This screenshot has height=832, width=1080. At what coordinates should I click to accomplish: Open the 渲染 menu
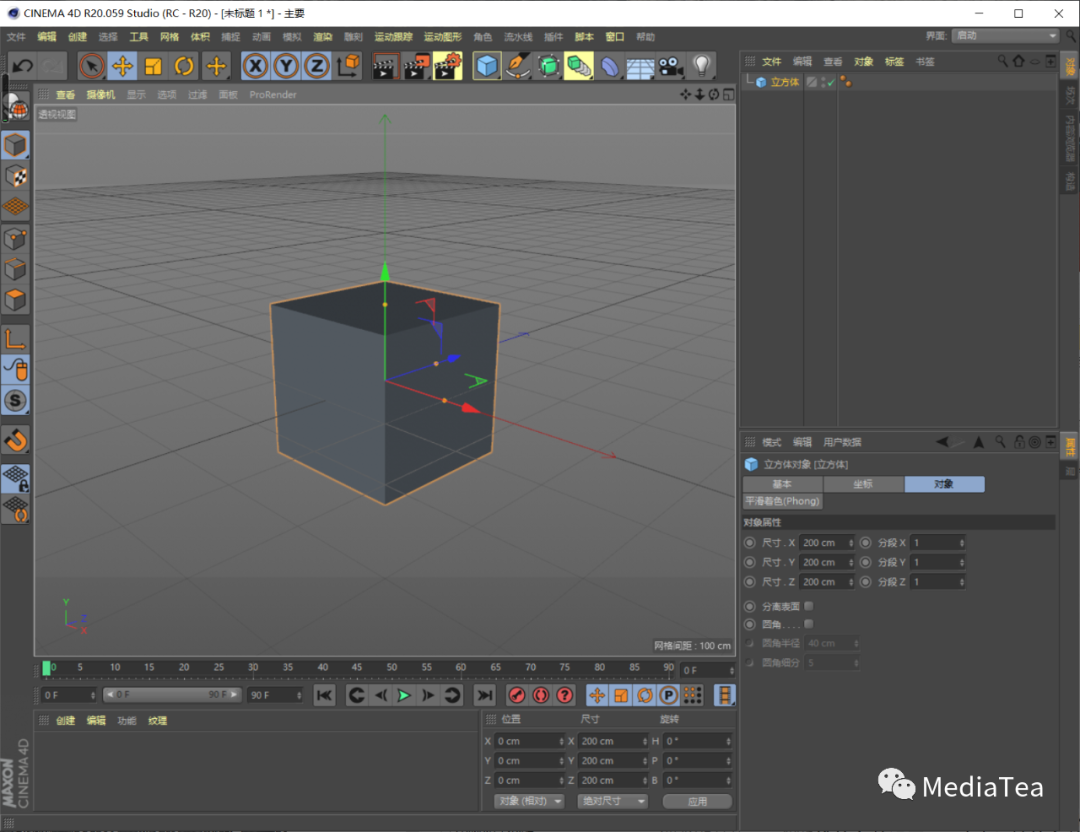pos(322,36)
